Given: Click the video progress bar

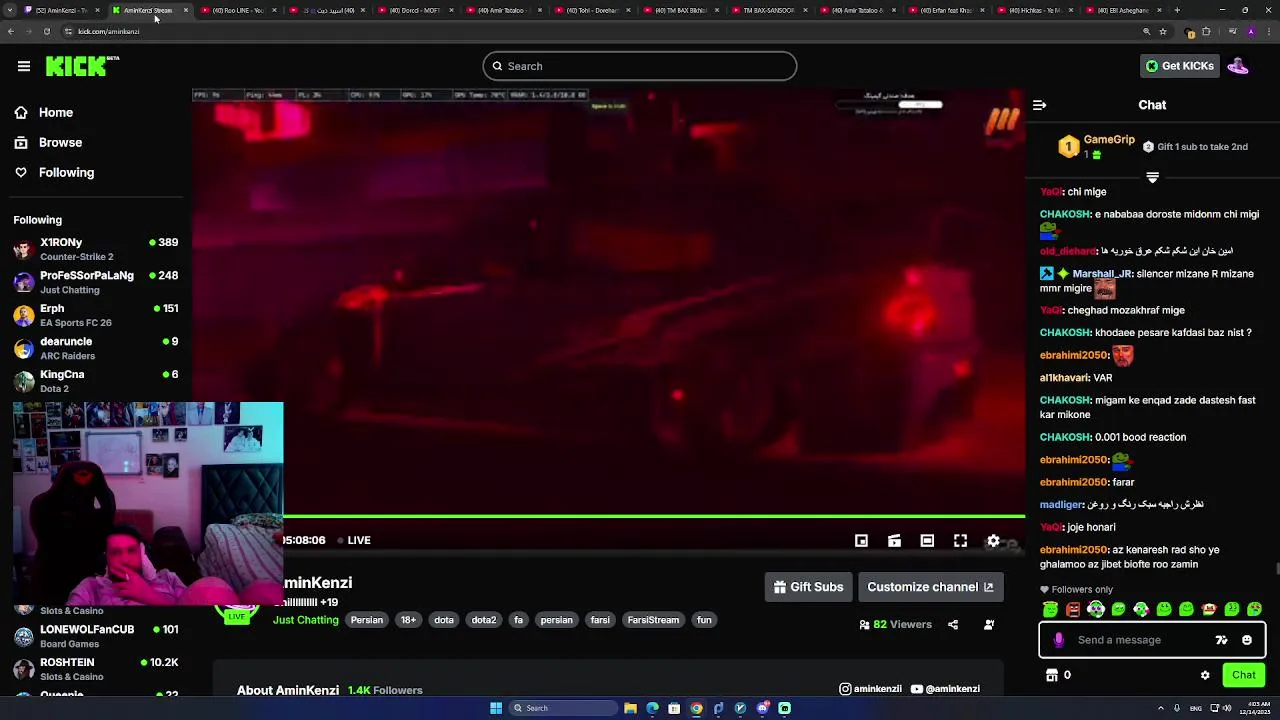Looking at the screenshot, I should pyautogui.click(x=654, y=517).
